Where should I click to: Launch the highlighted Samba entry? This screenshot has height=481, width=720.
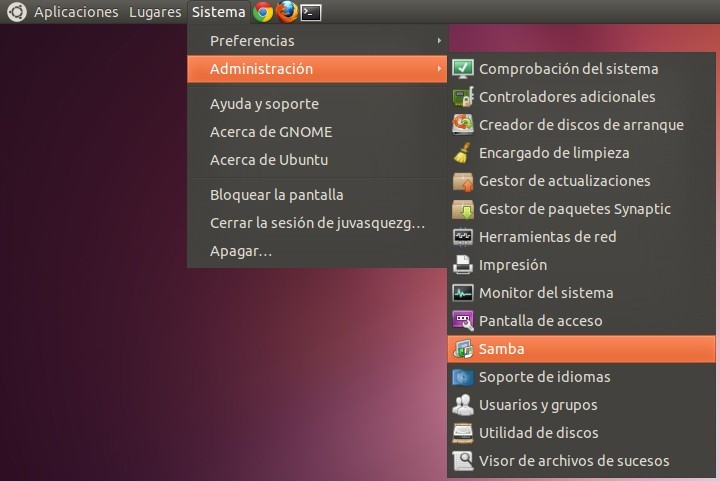[581, 349]
